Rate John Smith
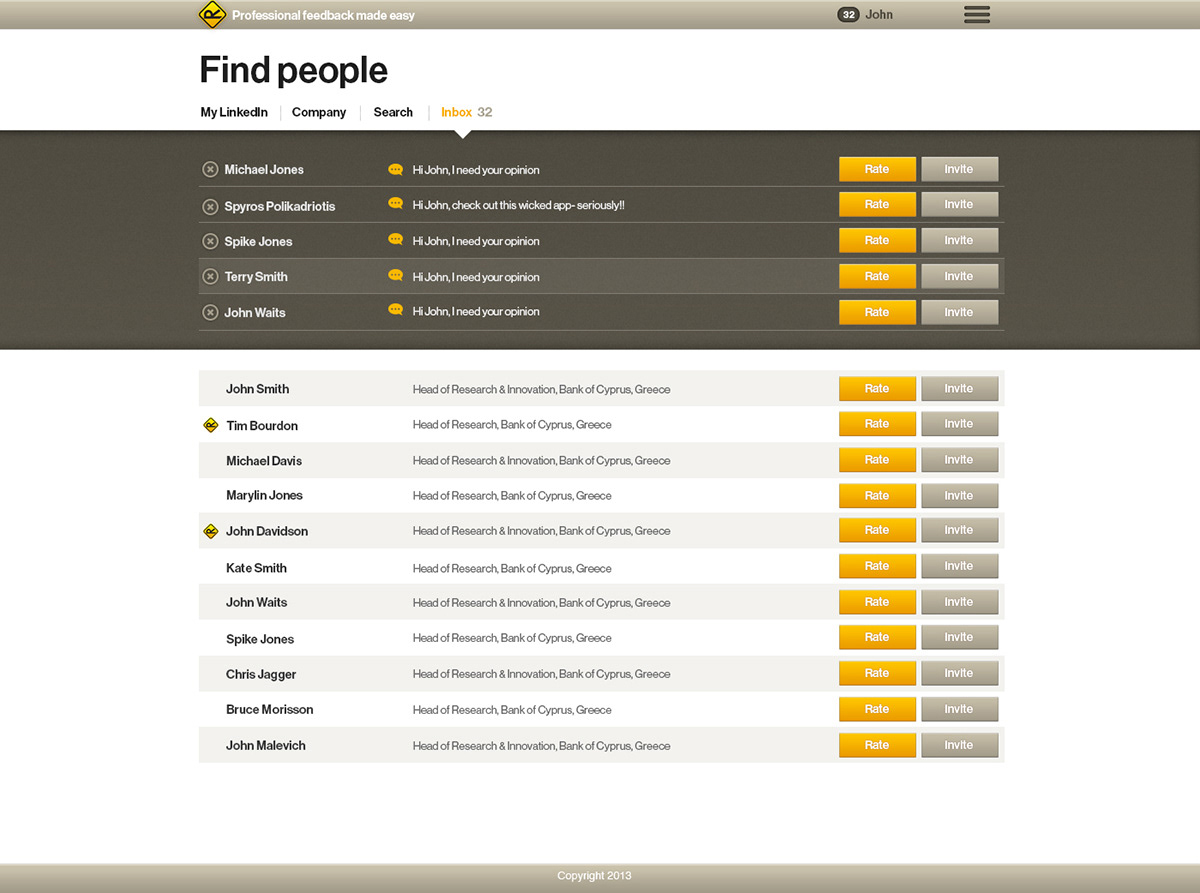The height and width of the screenshot is (893, 1200). click(877, 388)
